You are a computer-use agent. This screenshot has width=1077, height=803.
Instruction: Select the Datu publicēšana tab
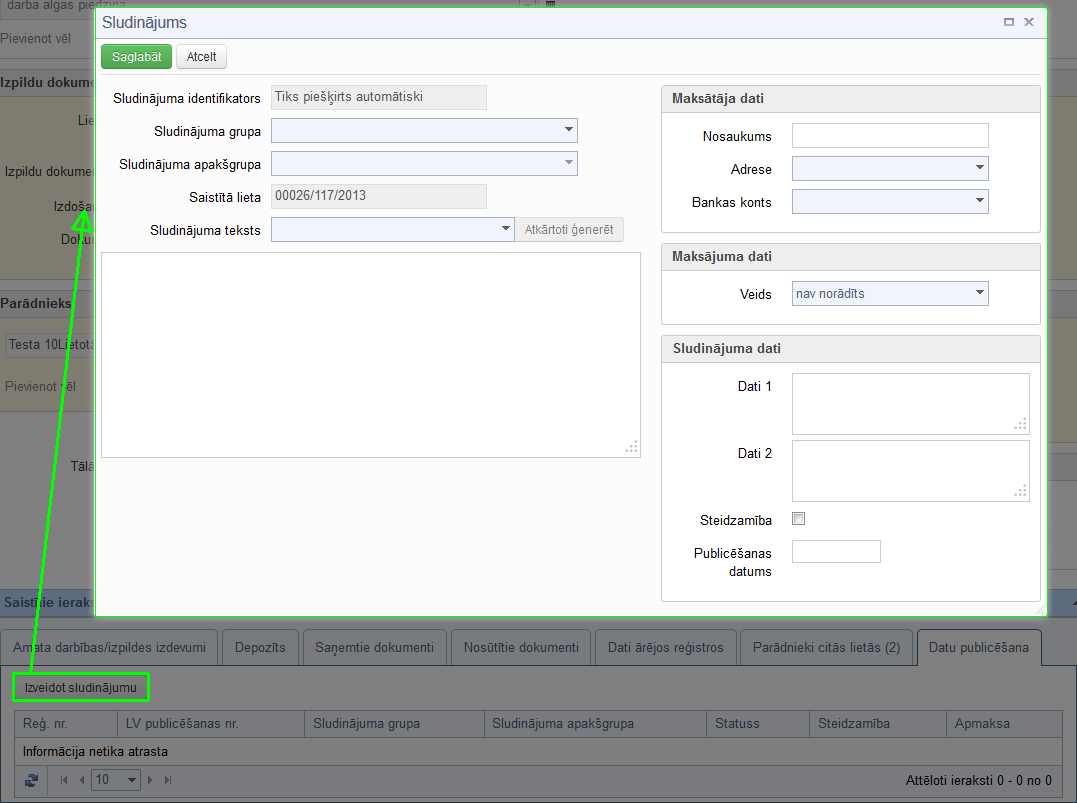(979, 648)
